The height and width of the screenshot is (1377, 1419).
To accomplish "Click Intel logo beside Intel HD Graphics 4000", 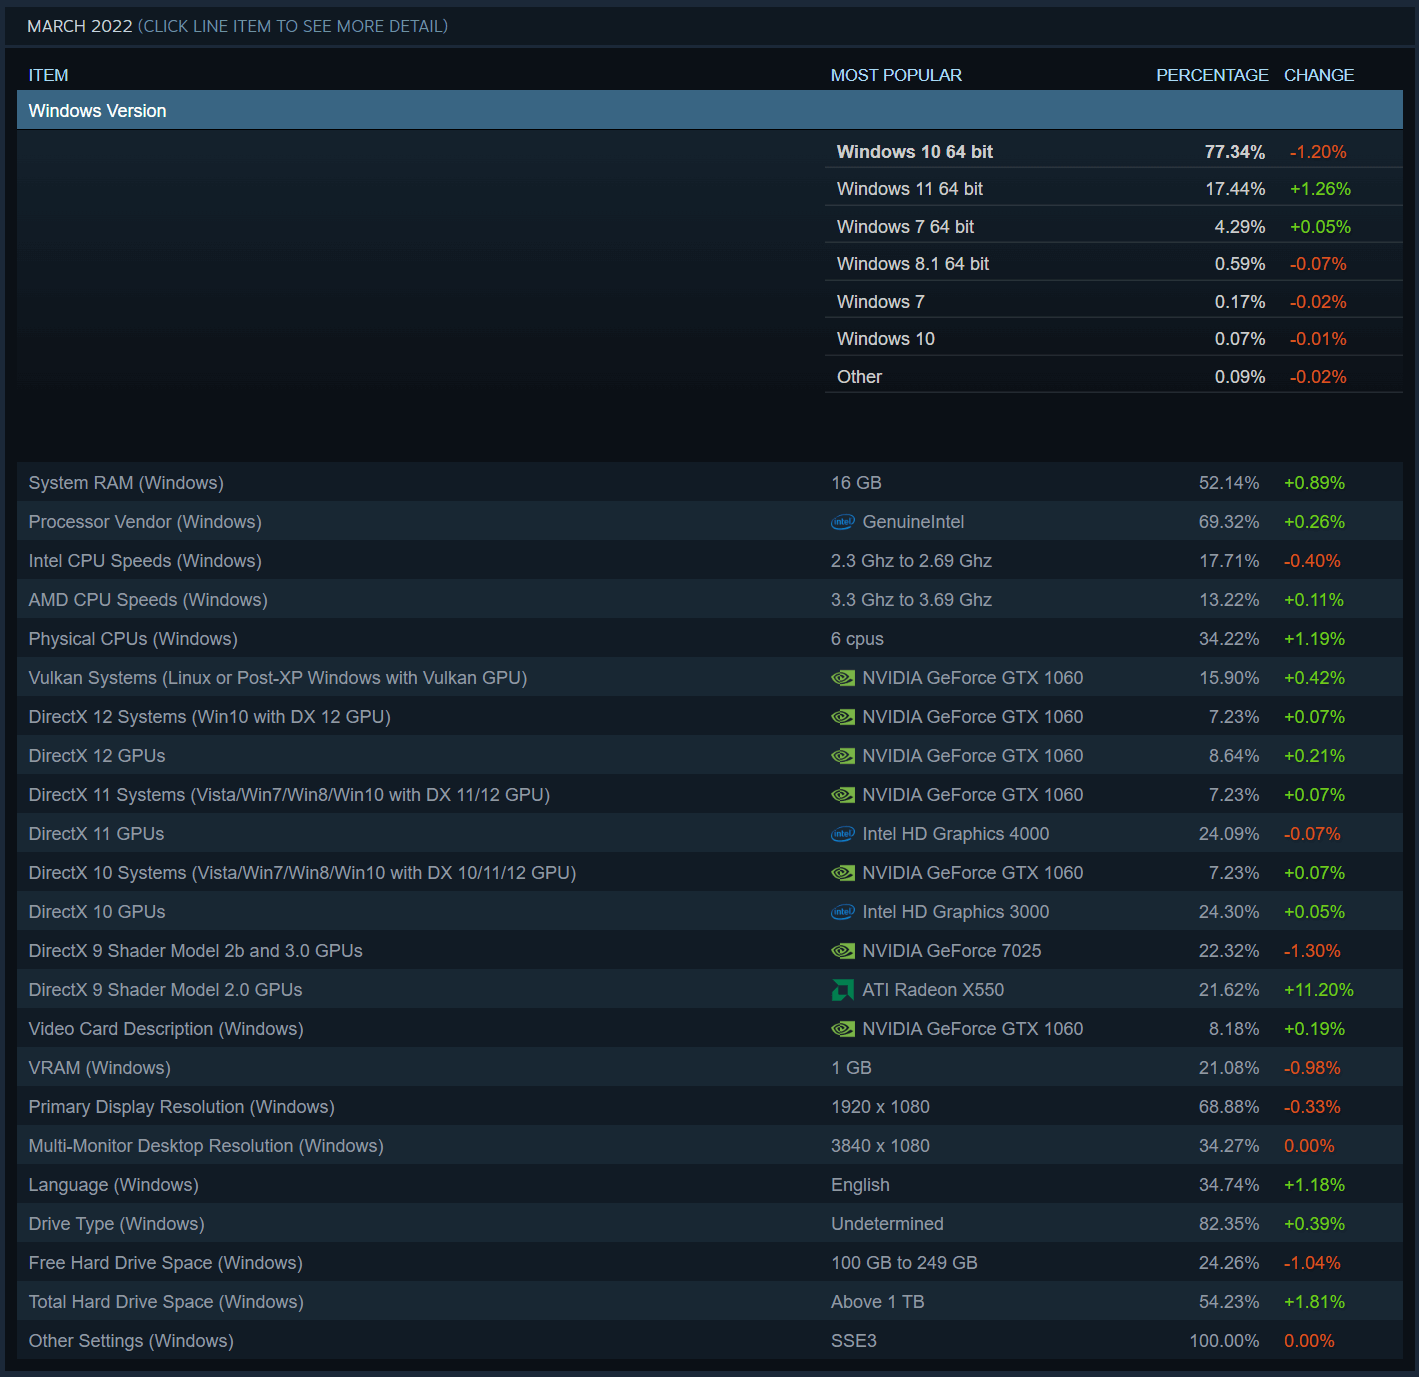I will [x=843, y=834].
